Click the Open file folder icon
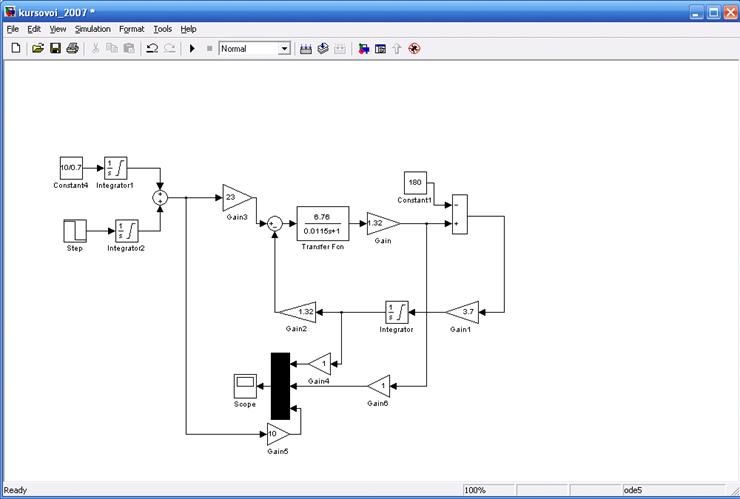Screen dimensions: 740x499 [x=37, y=48]
